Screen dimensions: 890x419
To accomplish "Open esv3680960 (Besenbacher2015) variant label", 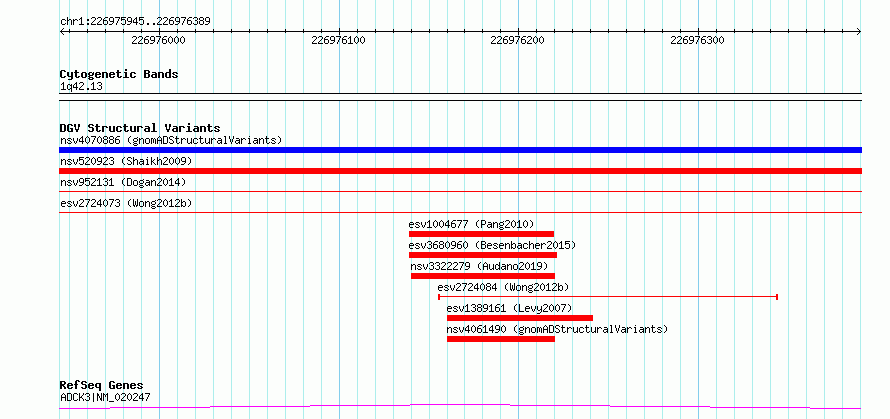I will click(x=492, y=245).
